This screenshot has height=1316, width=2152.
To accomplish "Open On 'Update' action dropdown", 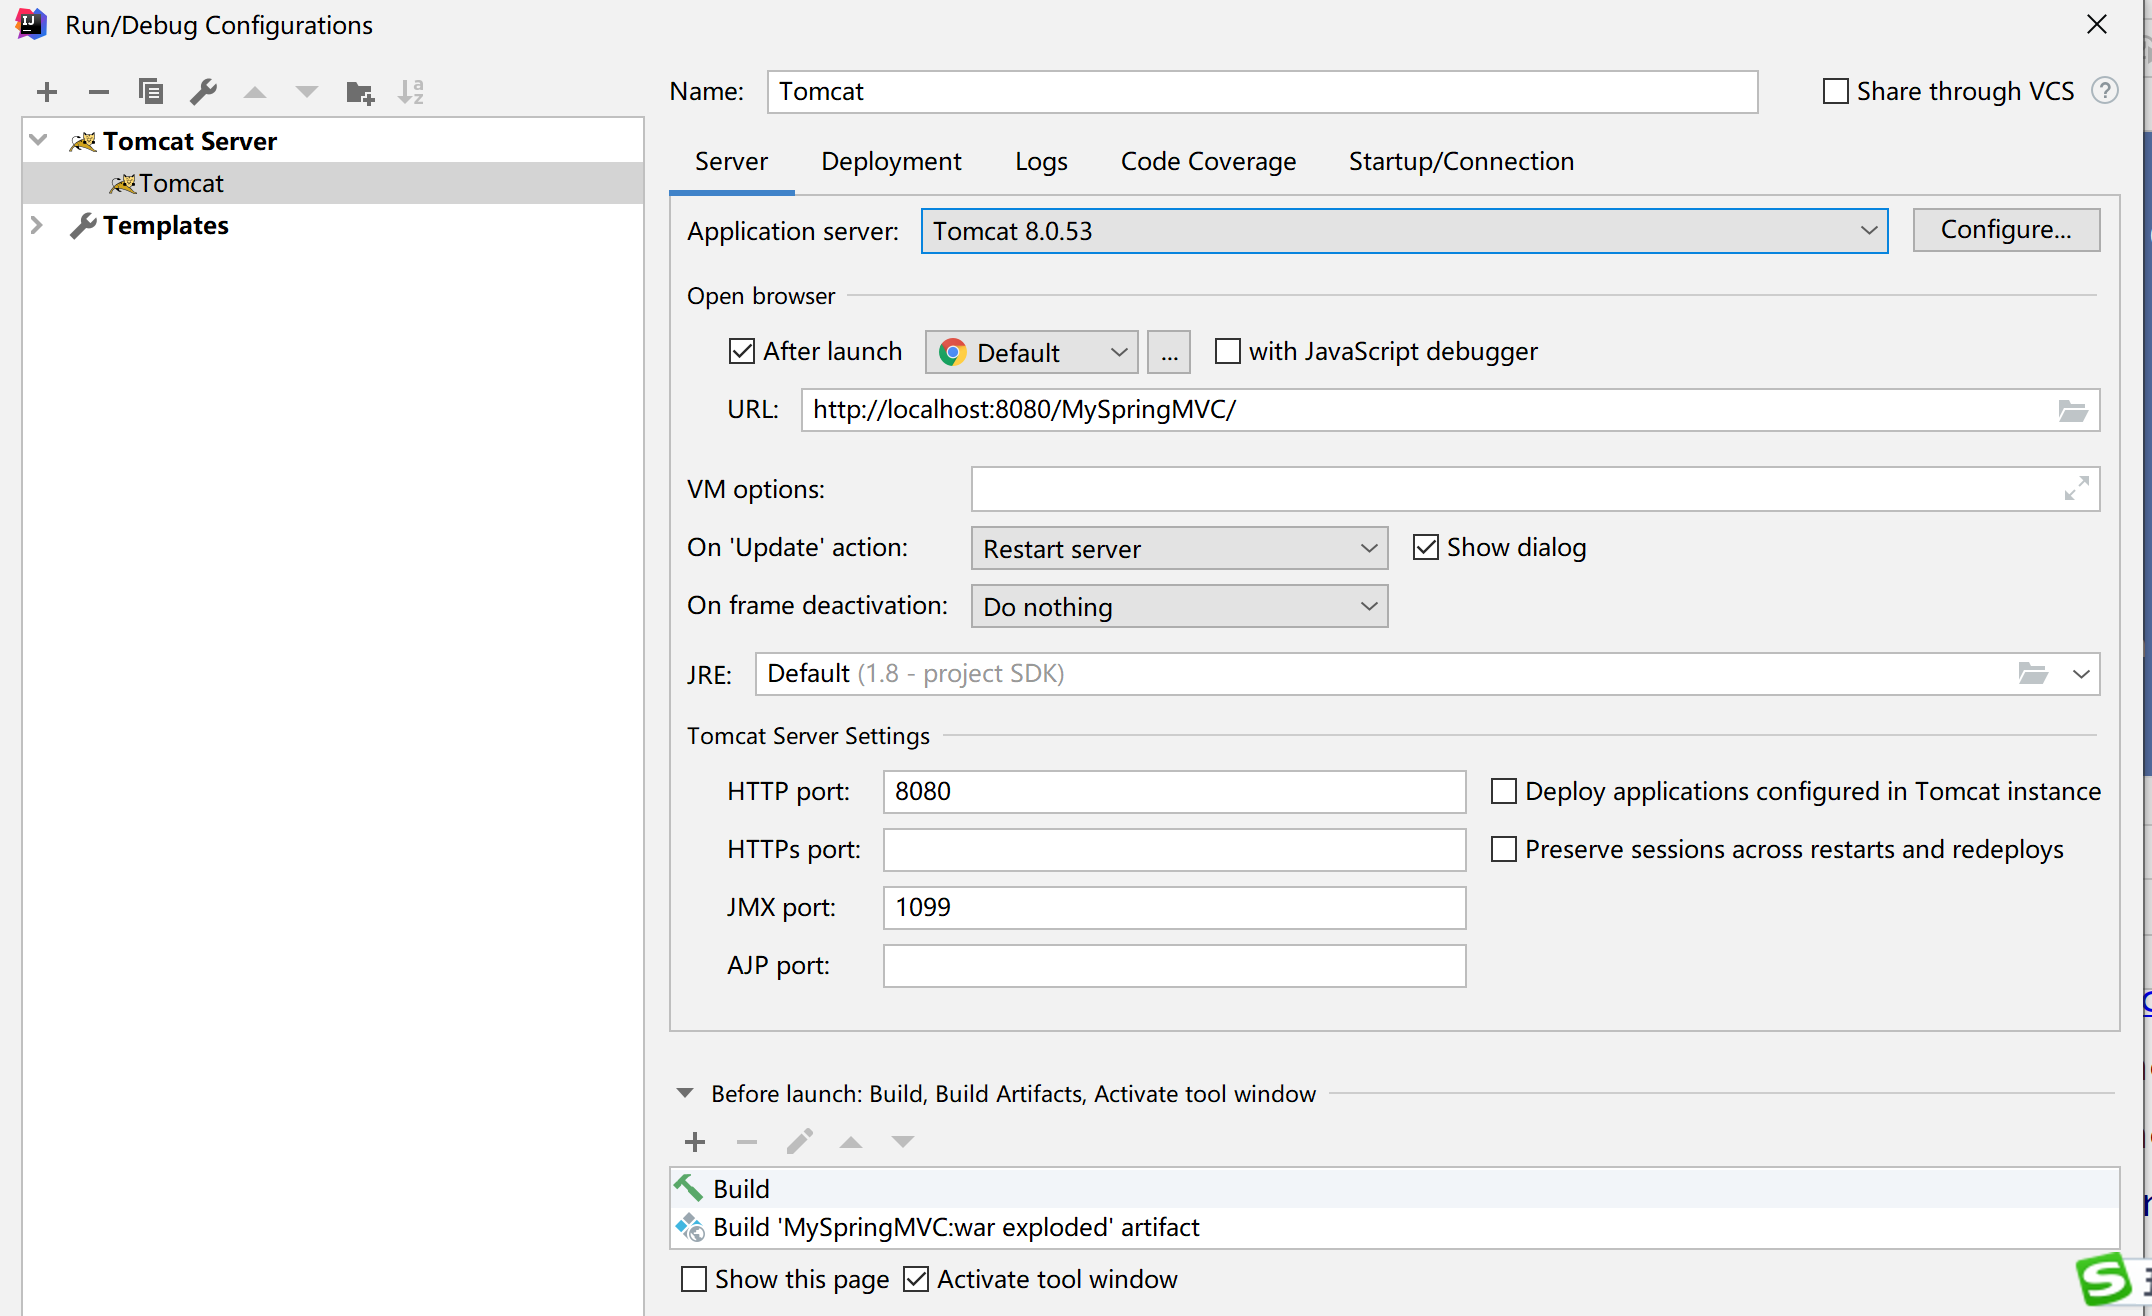I will click(1179, 548).
